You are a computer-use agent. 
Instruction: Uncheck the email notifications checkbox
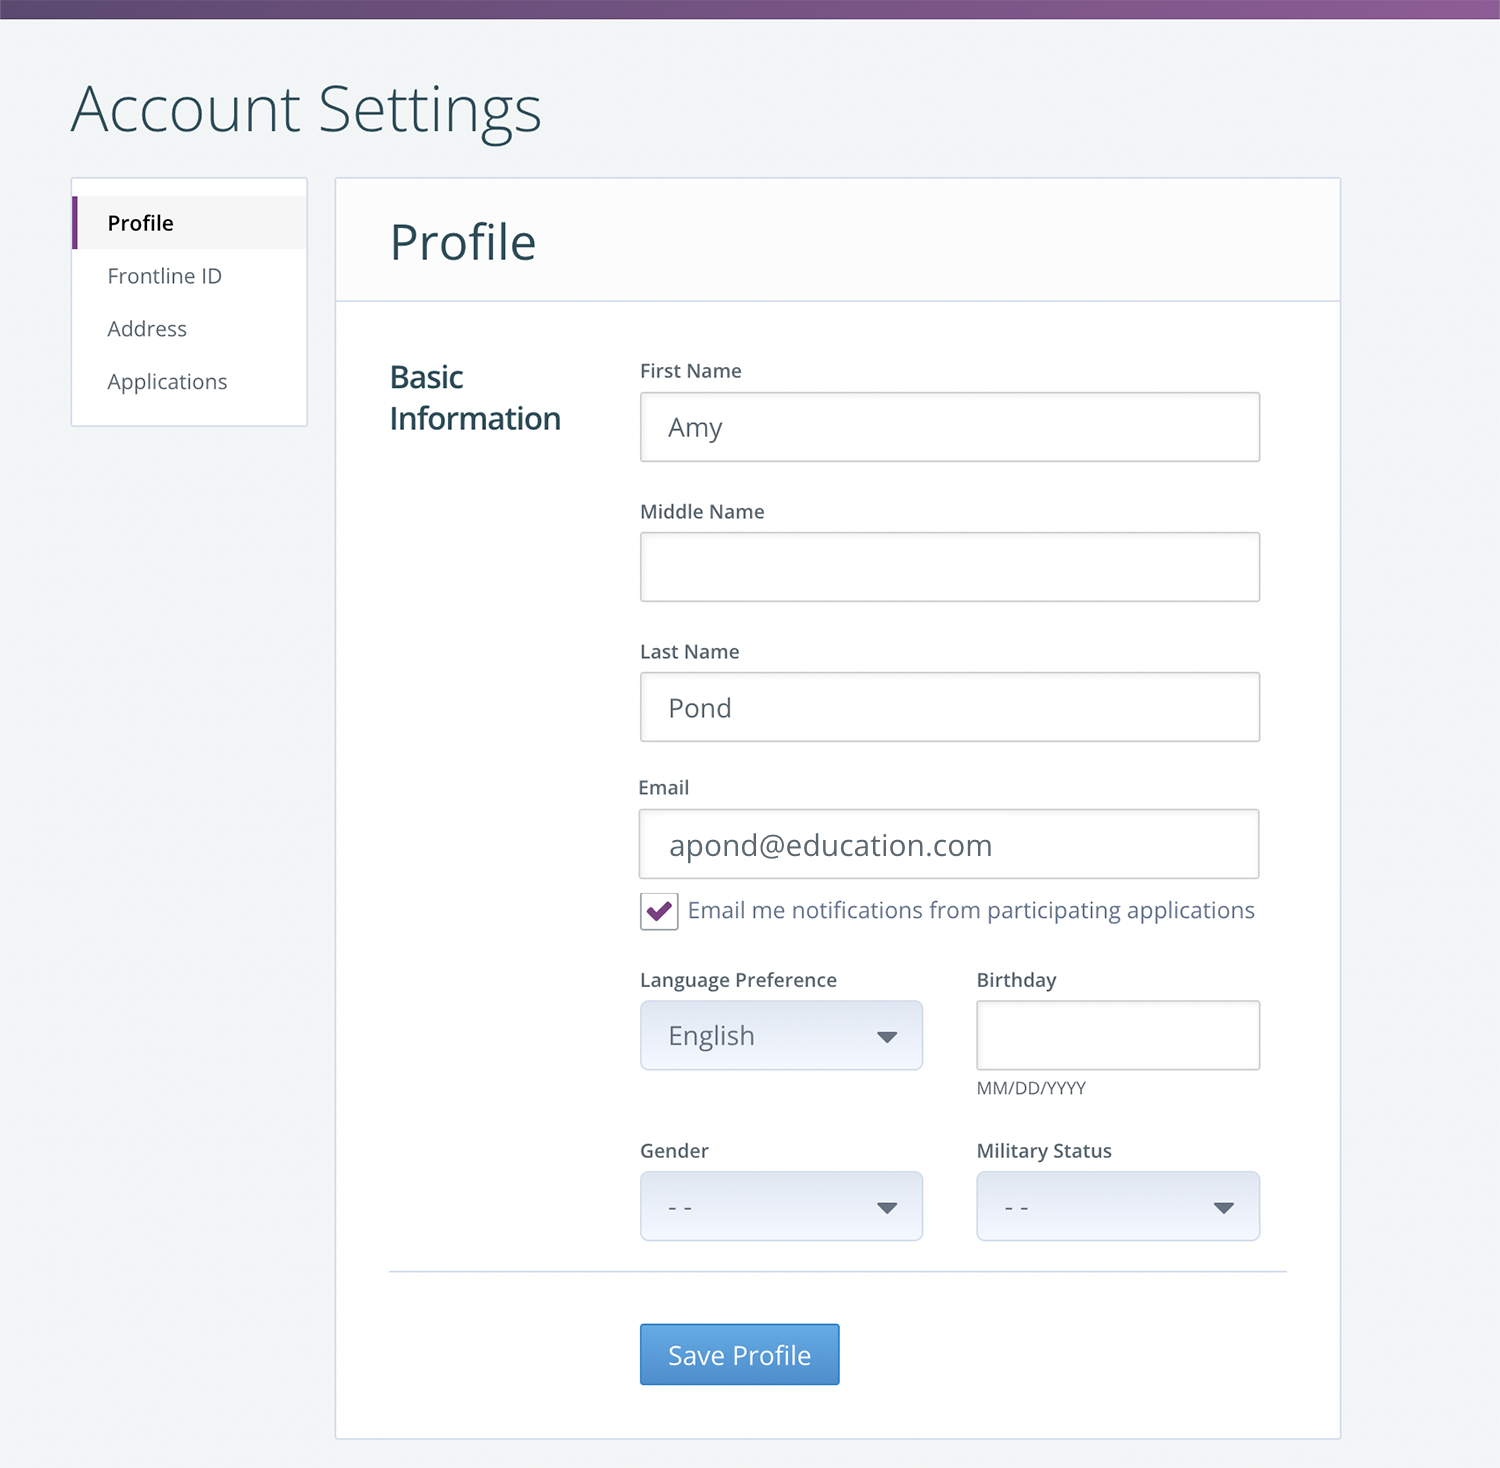tap(659, 911)
